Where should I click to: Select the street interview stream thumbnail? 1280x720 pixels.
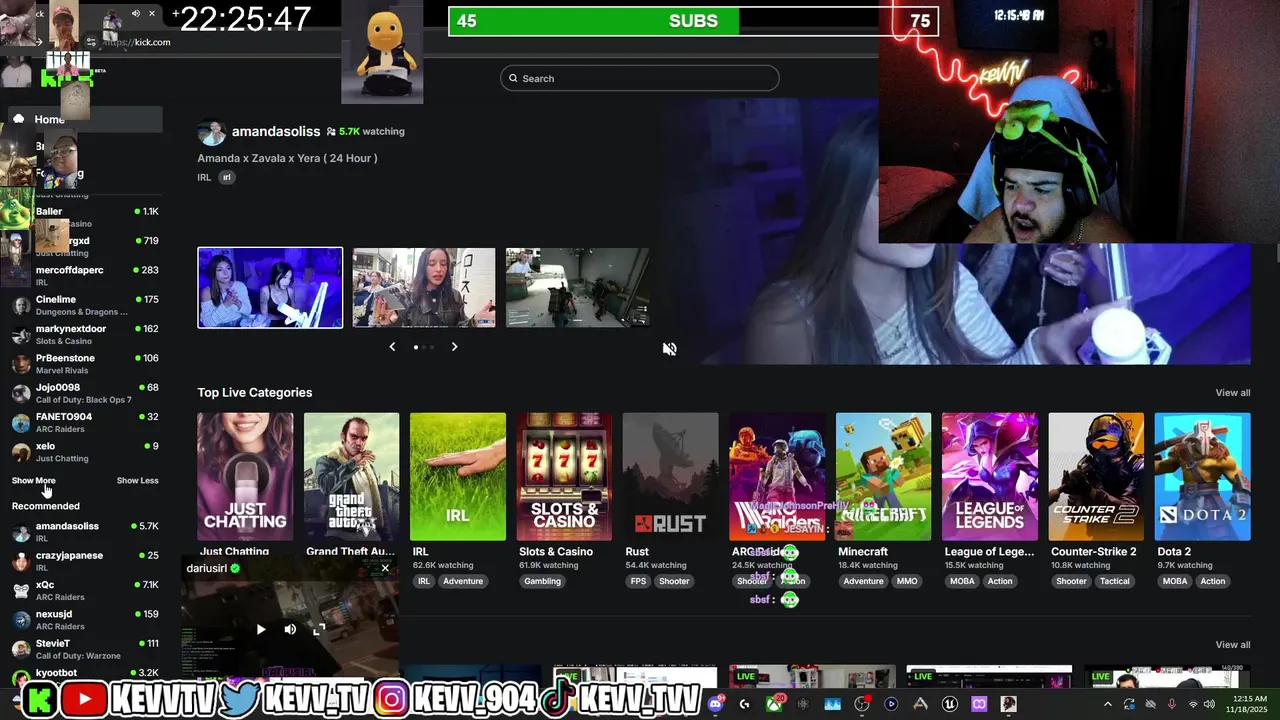tap(424, 287)
